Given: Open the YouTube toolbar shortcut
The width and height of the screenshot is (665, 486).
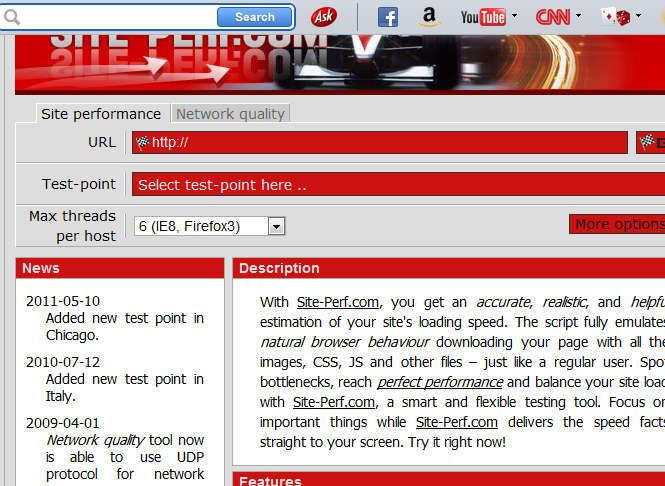Looking at the screenshot, I should (x=483, y=17).
